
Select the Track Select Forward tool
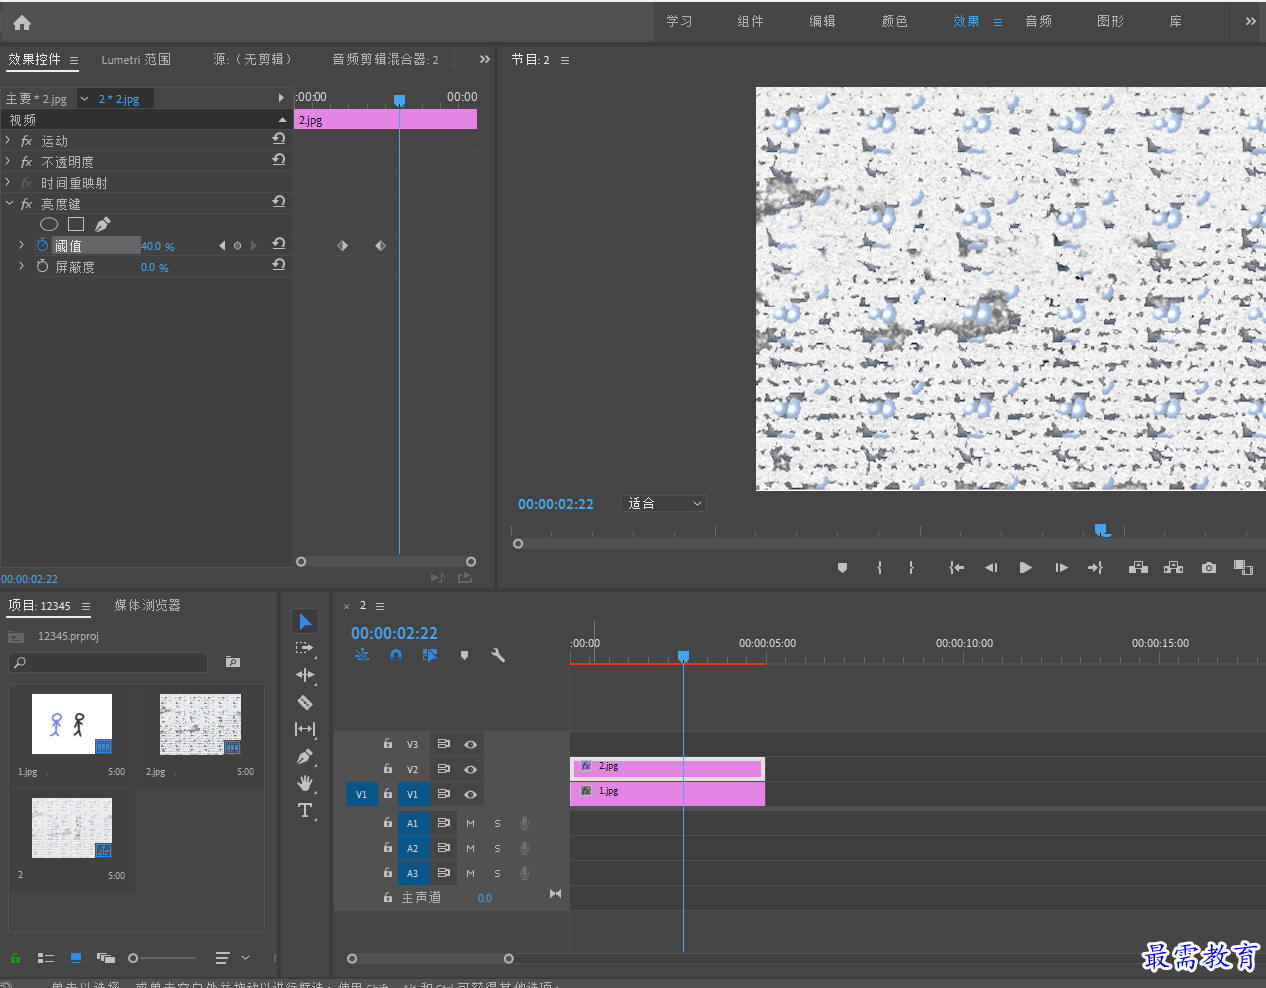pyautogui.click(x=305, y=649)
